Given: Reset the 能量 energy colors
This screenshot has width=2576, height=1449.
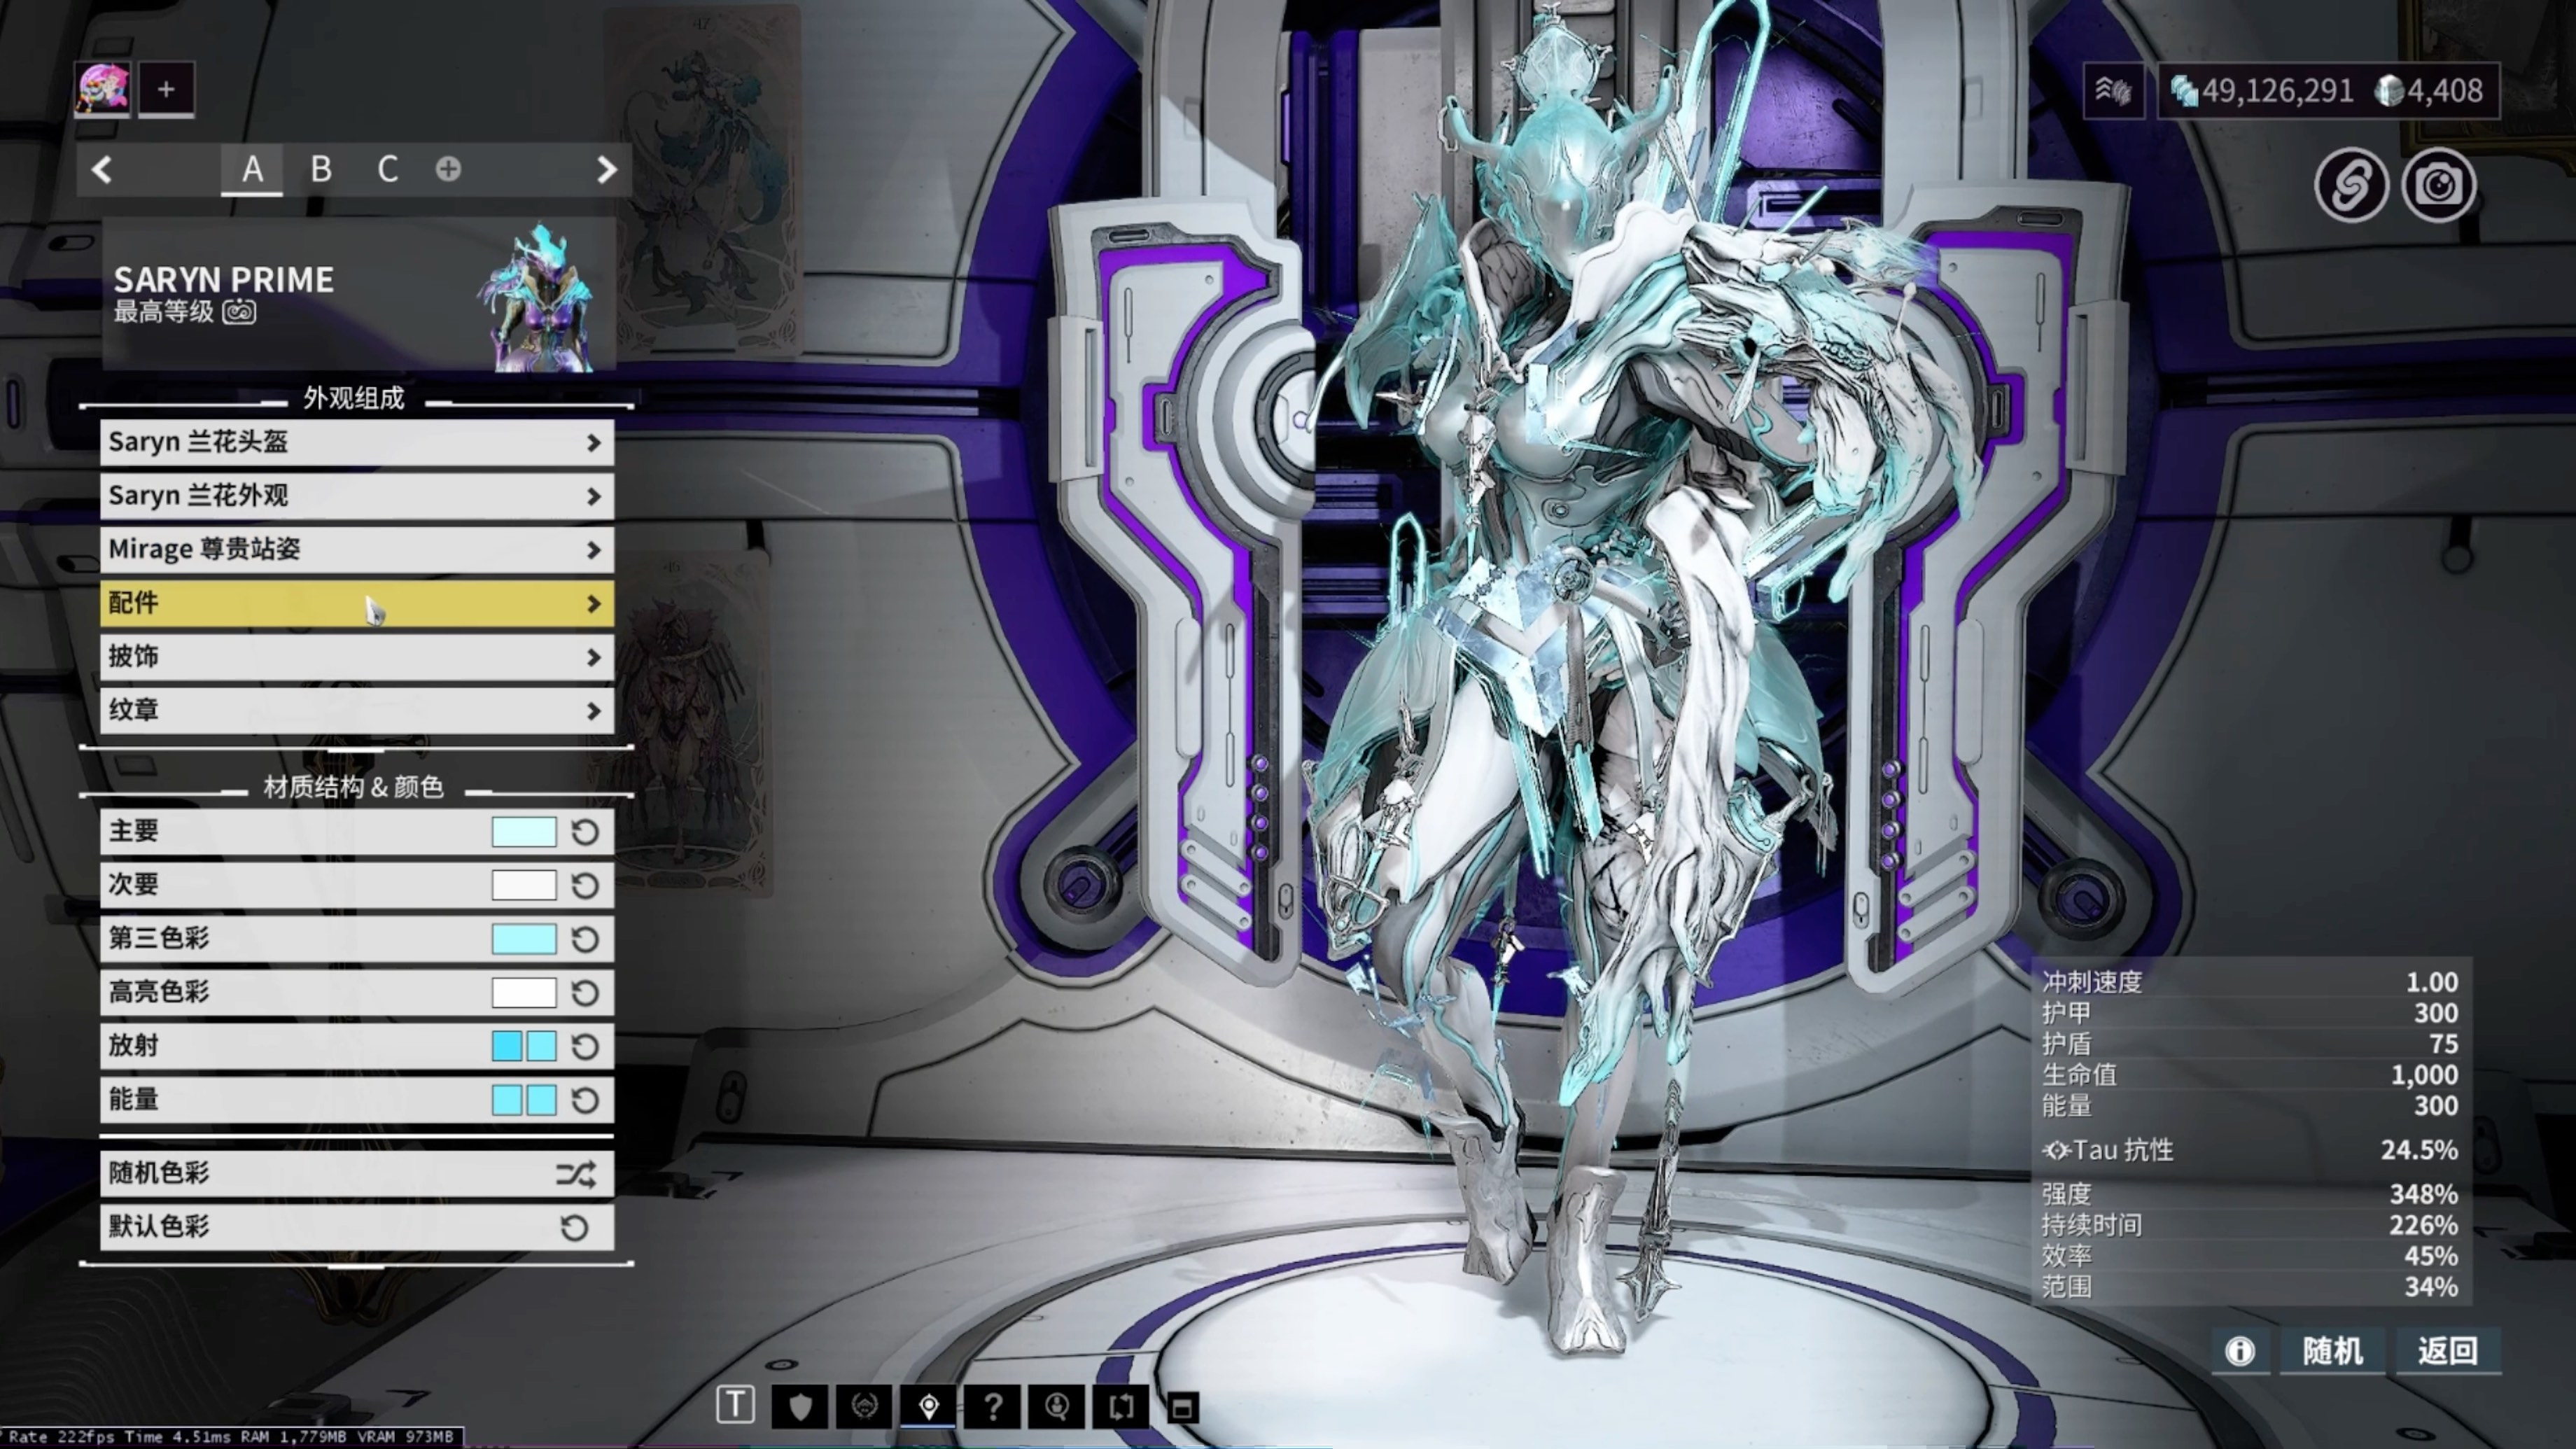Looking at the screenshot, I should click(585, 1100).
